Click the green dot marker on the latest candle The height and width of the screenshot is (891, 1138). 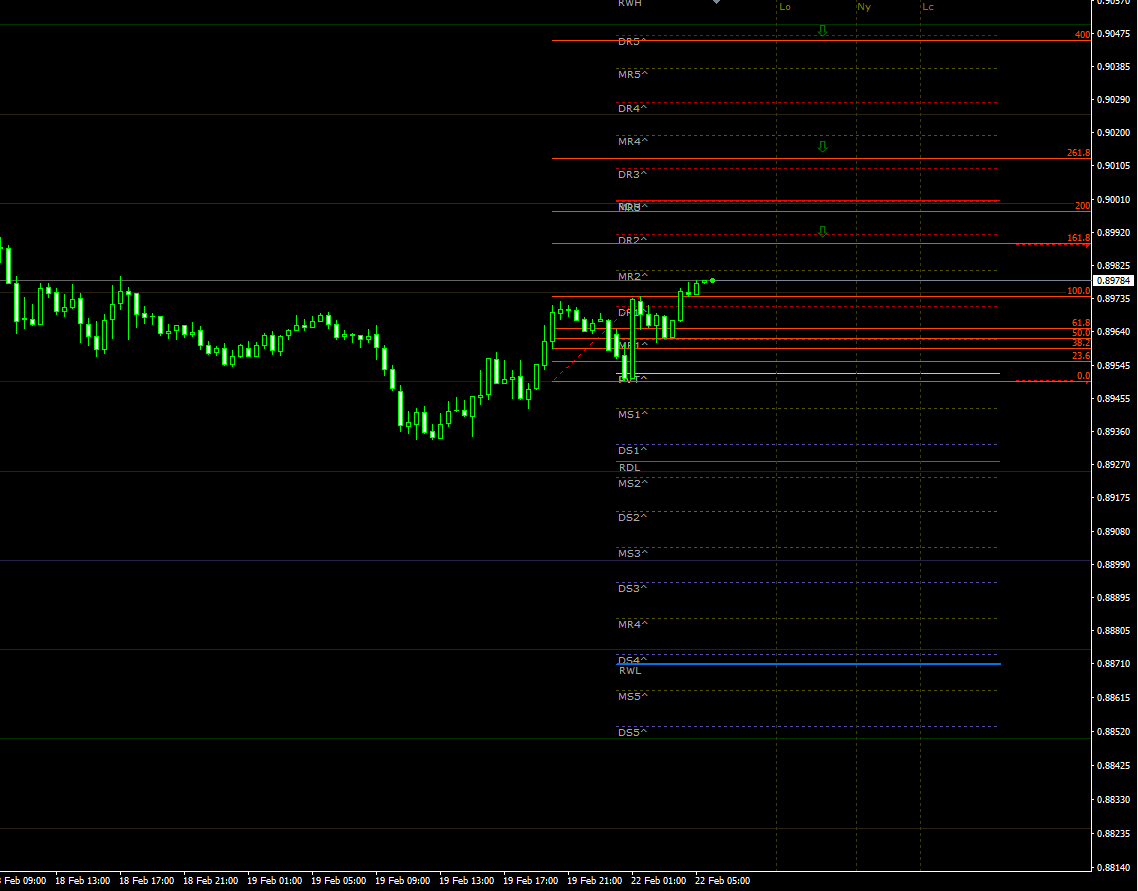pos(713,281)
